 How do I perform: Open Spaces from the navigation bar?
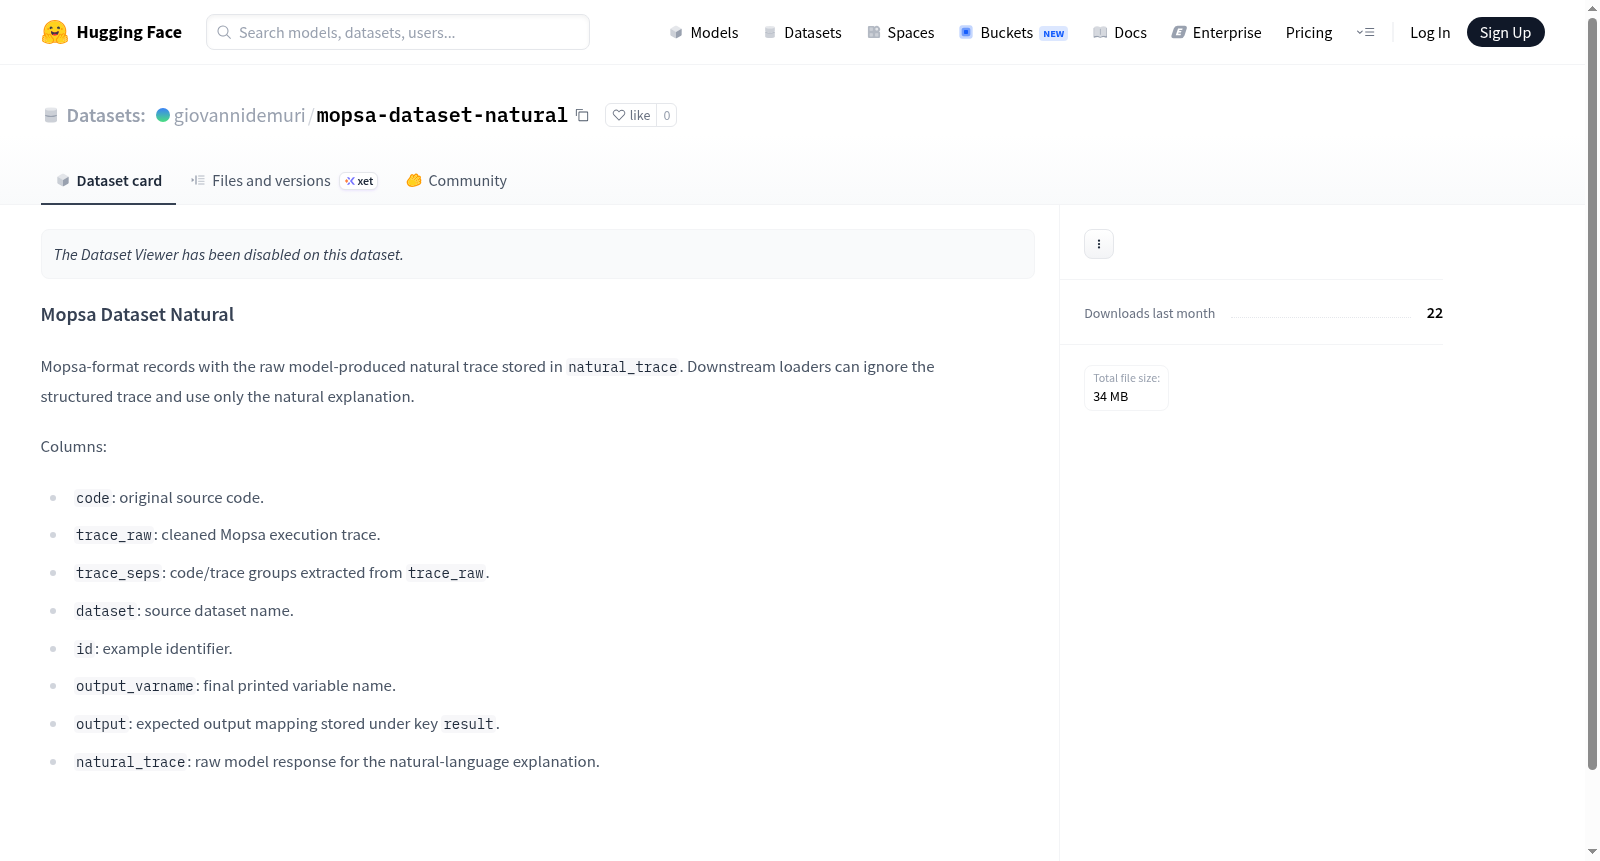901,32
